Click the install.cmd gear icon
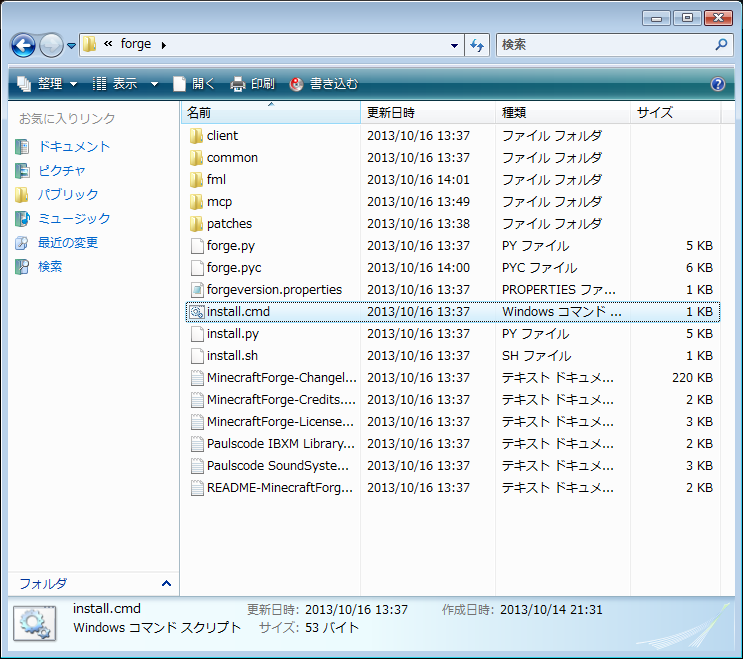Image resolution: width=743 pixels, height=659 pixels. tap(197, 312)
